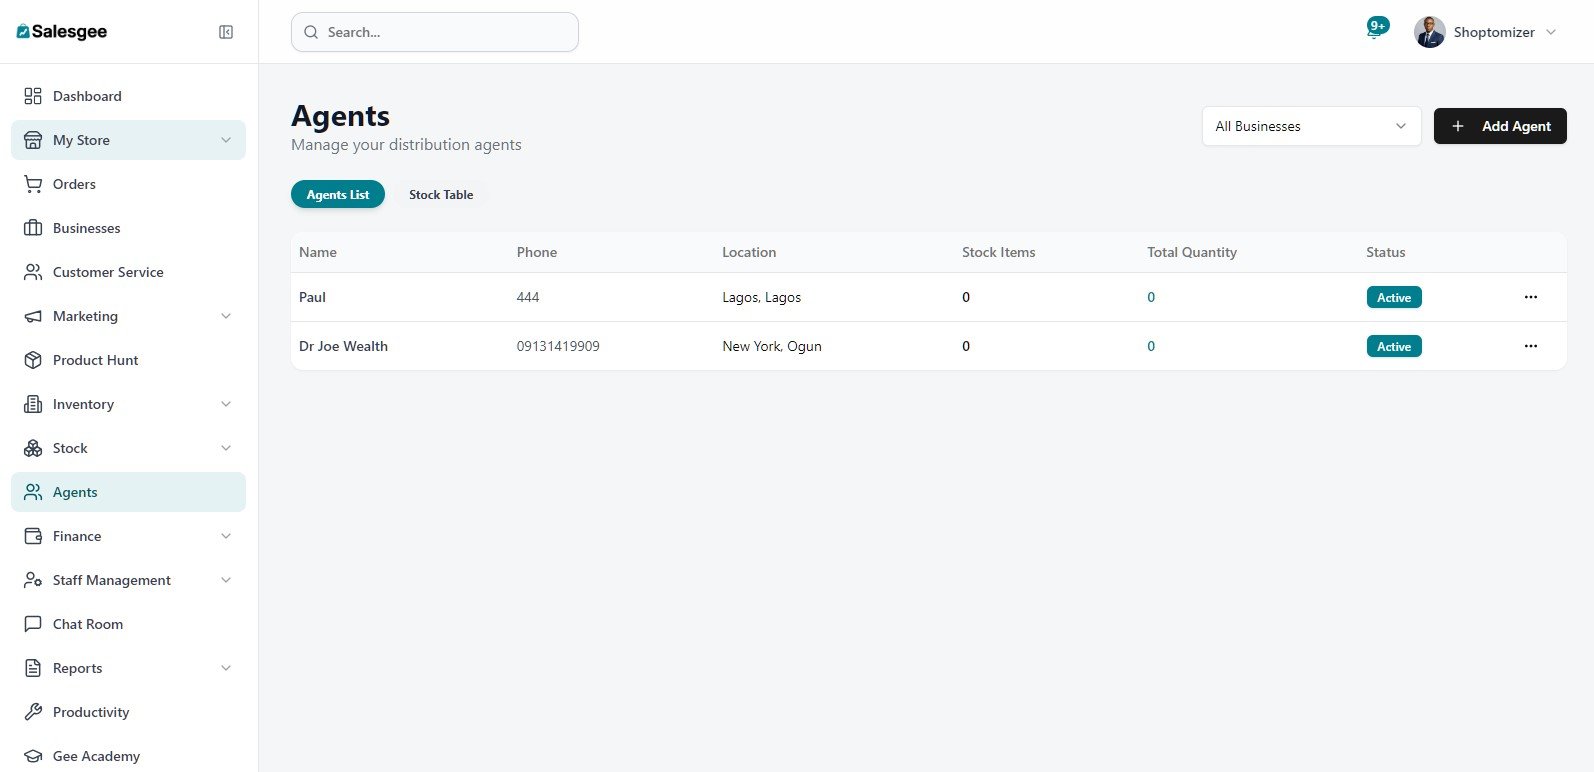Click the Customer Service people icon

tap(33, 272)
